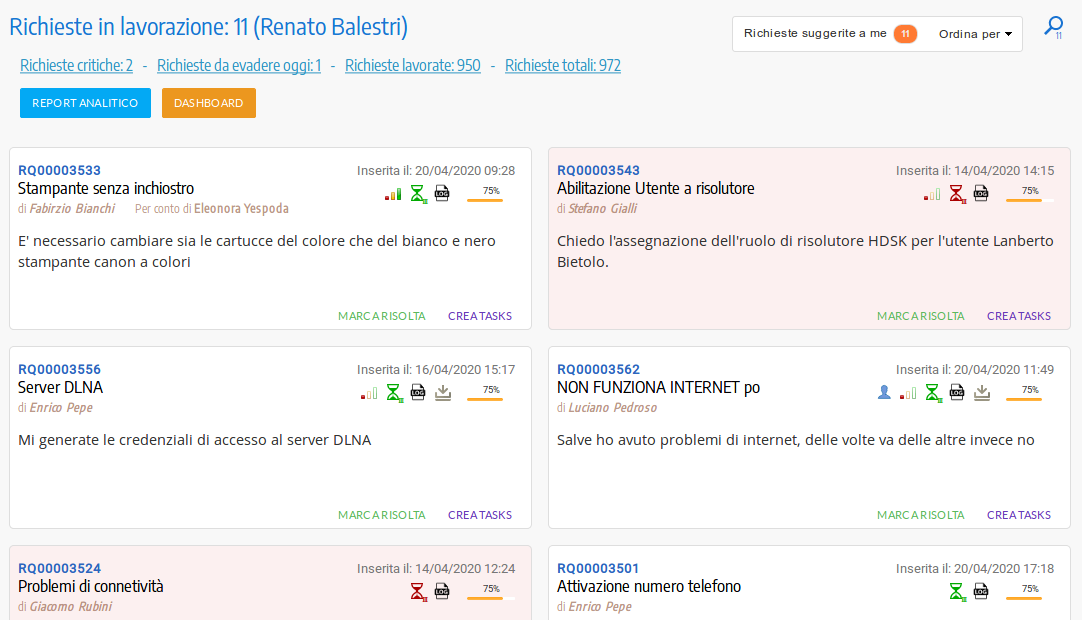The image size is (1082, 620).
Task: Click CREA TASKS on Server DLNA card
Action: 479,515
